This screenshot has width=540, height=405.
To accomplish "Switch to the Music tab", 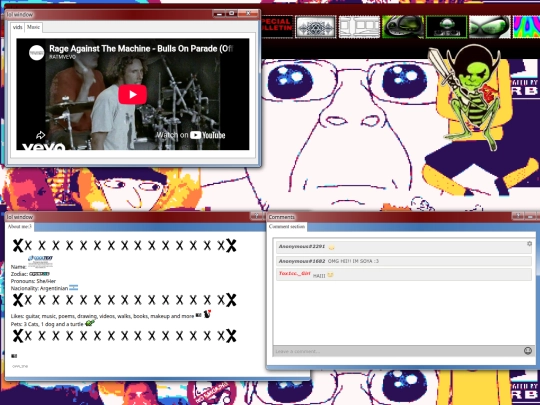I will point(33,27).
